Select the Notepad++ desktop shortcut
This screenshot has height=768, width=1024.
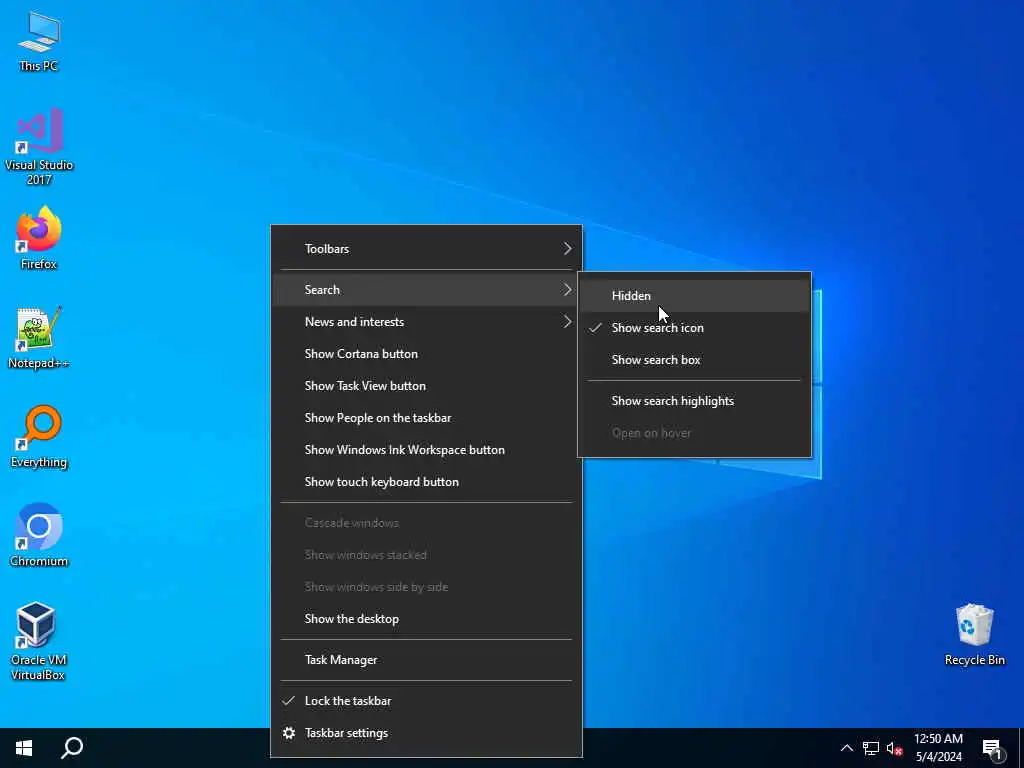39,338
